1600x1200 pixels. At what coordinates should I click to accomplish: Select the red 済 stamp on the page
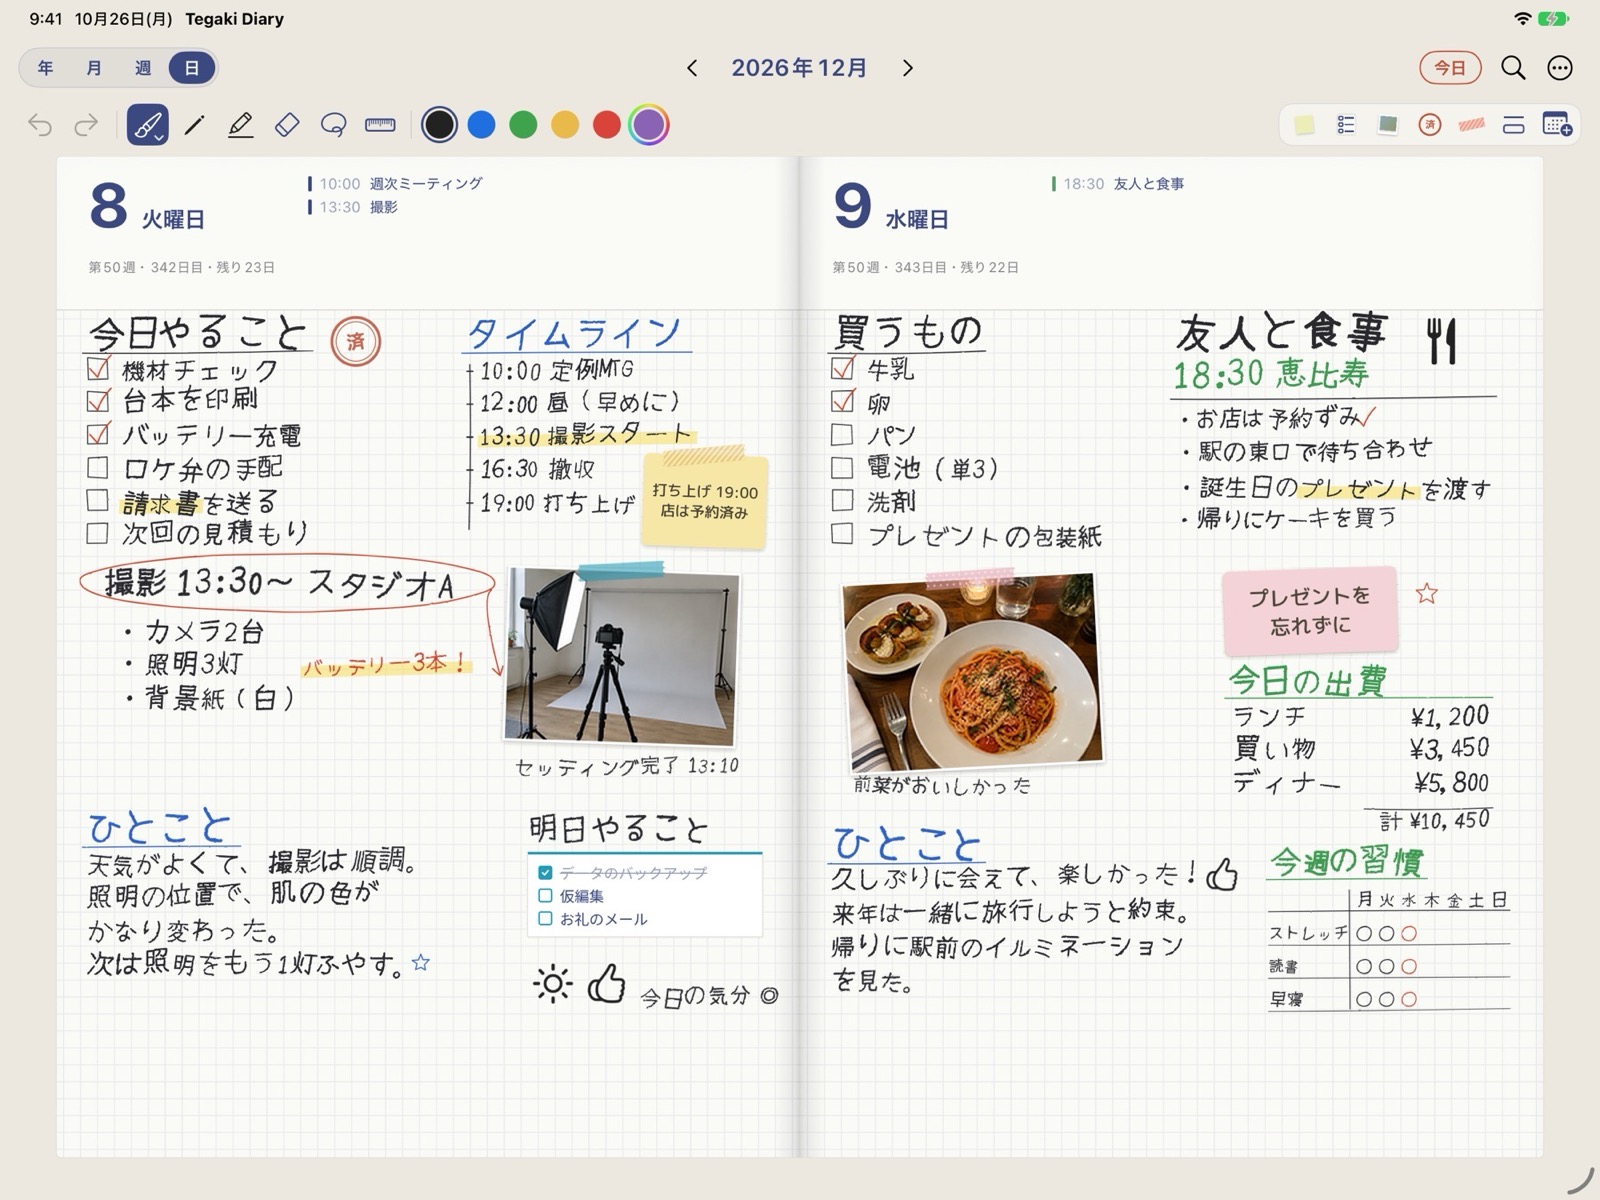click(356, 341)
